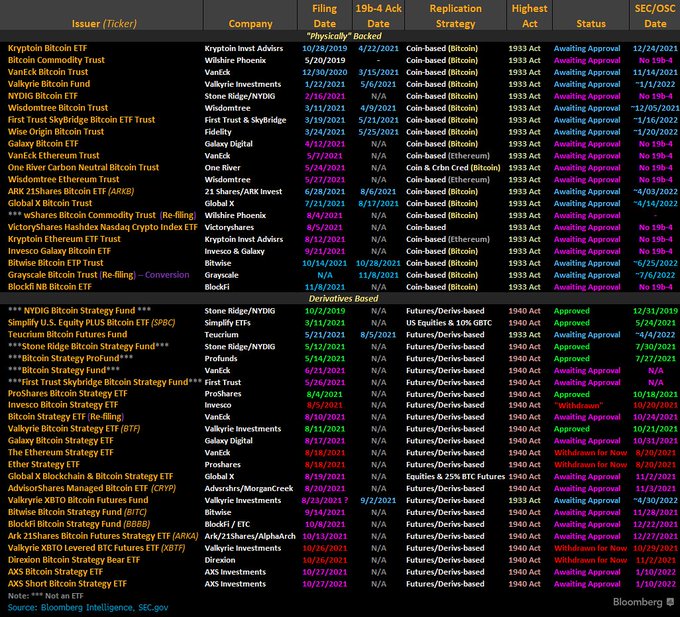Click the Issuer (Ticker) column header
The image size is (680, 617).
point(104,23)
